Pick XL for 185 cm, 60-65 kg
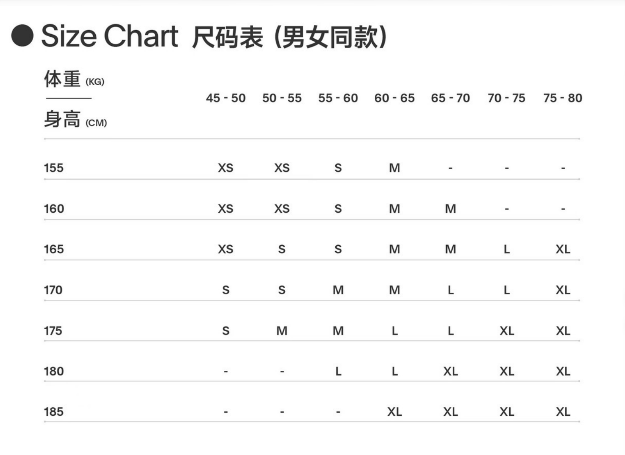Image resolution: width=625 pixels, height=455 pixels. (394, 412)
